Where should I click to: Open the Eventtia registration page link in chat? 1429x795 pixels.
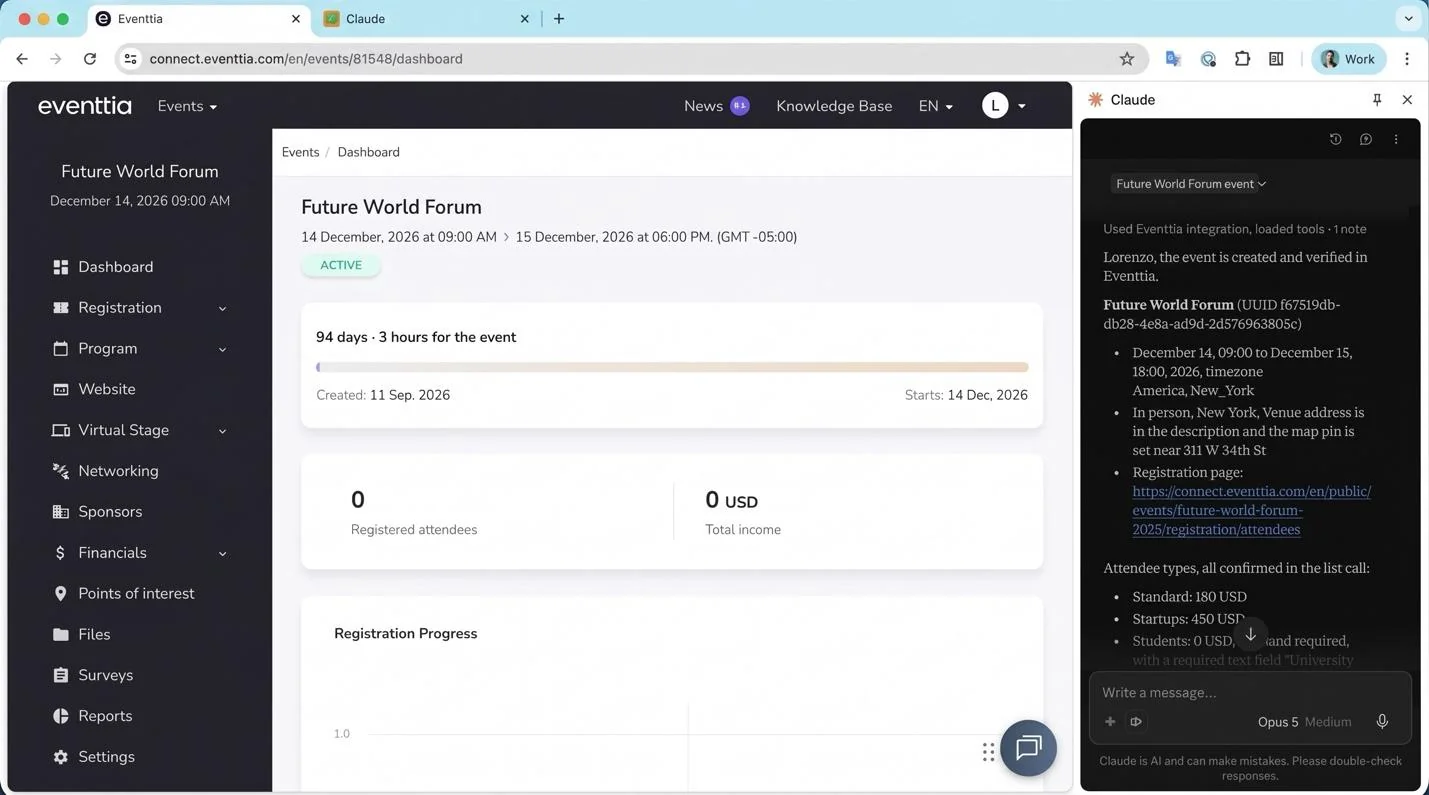point(1251,510)
